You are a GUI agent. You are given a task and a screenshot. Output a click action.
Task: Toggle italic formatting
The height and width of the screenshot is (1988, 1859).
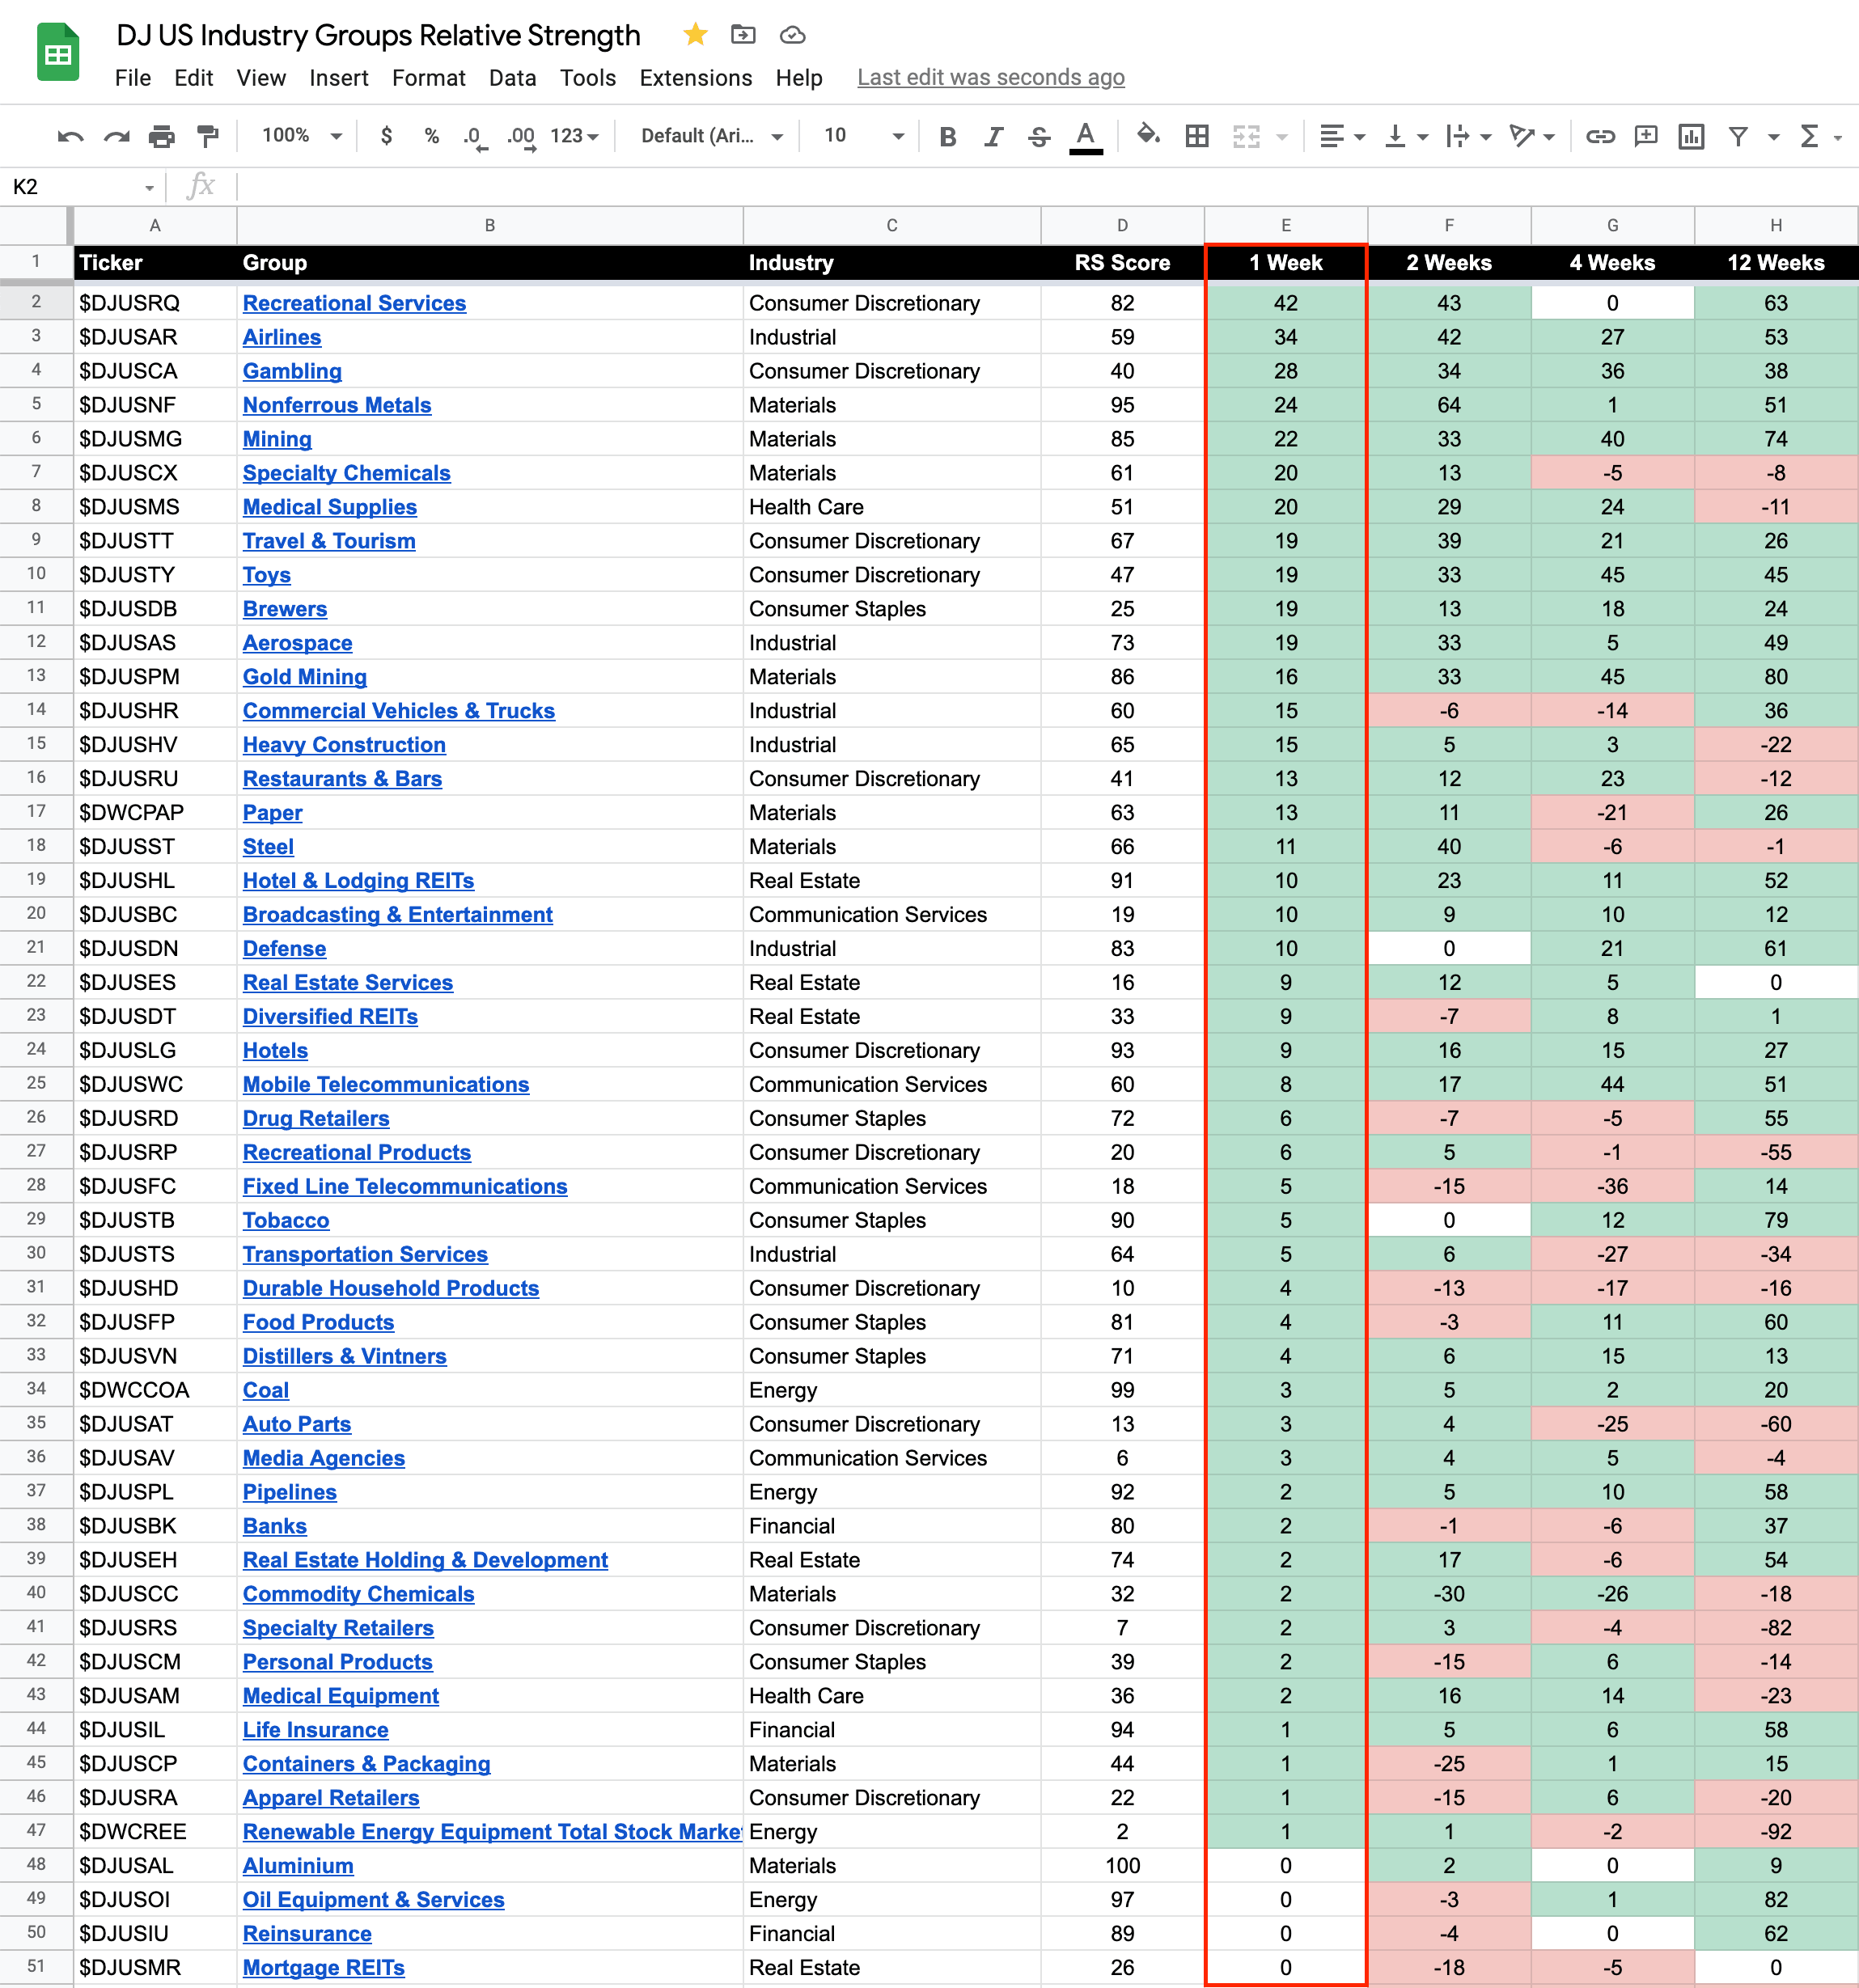[993, 136]
